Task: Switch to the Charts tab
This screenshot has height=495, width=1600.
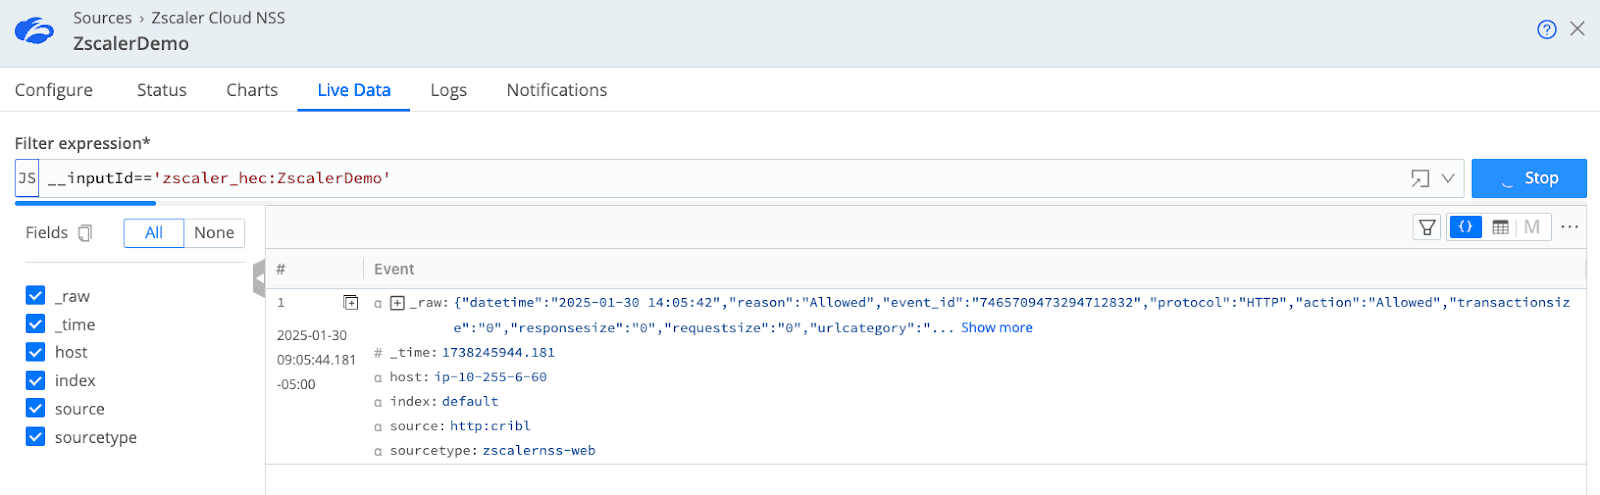Action: pyautogui.click(x=252, y=90)
